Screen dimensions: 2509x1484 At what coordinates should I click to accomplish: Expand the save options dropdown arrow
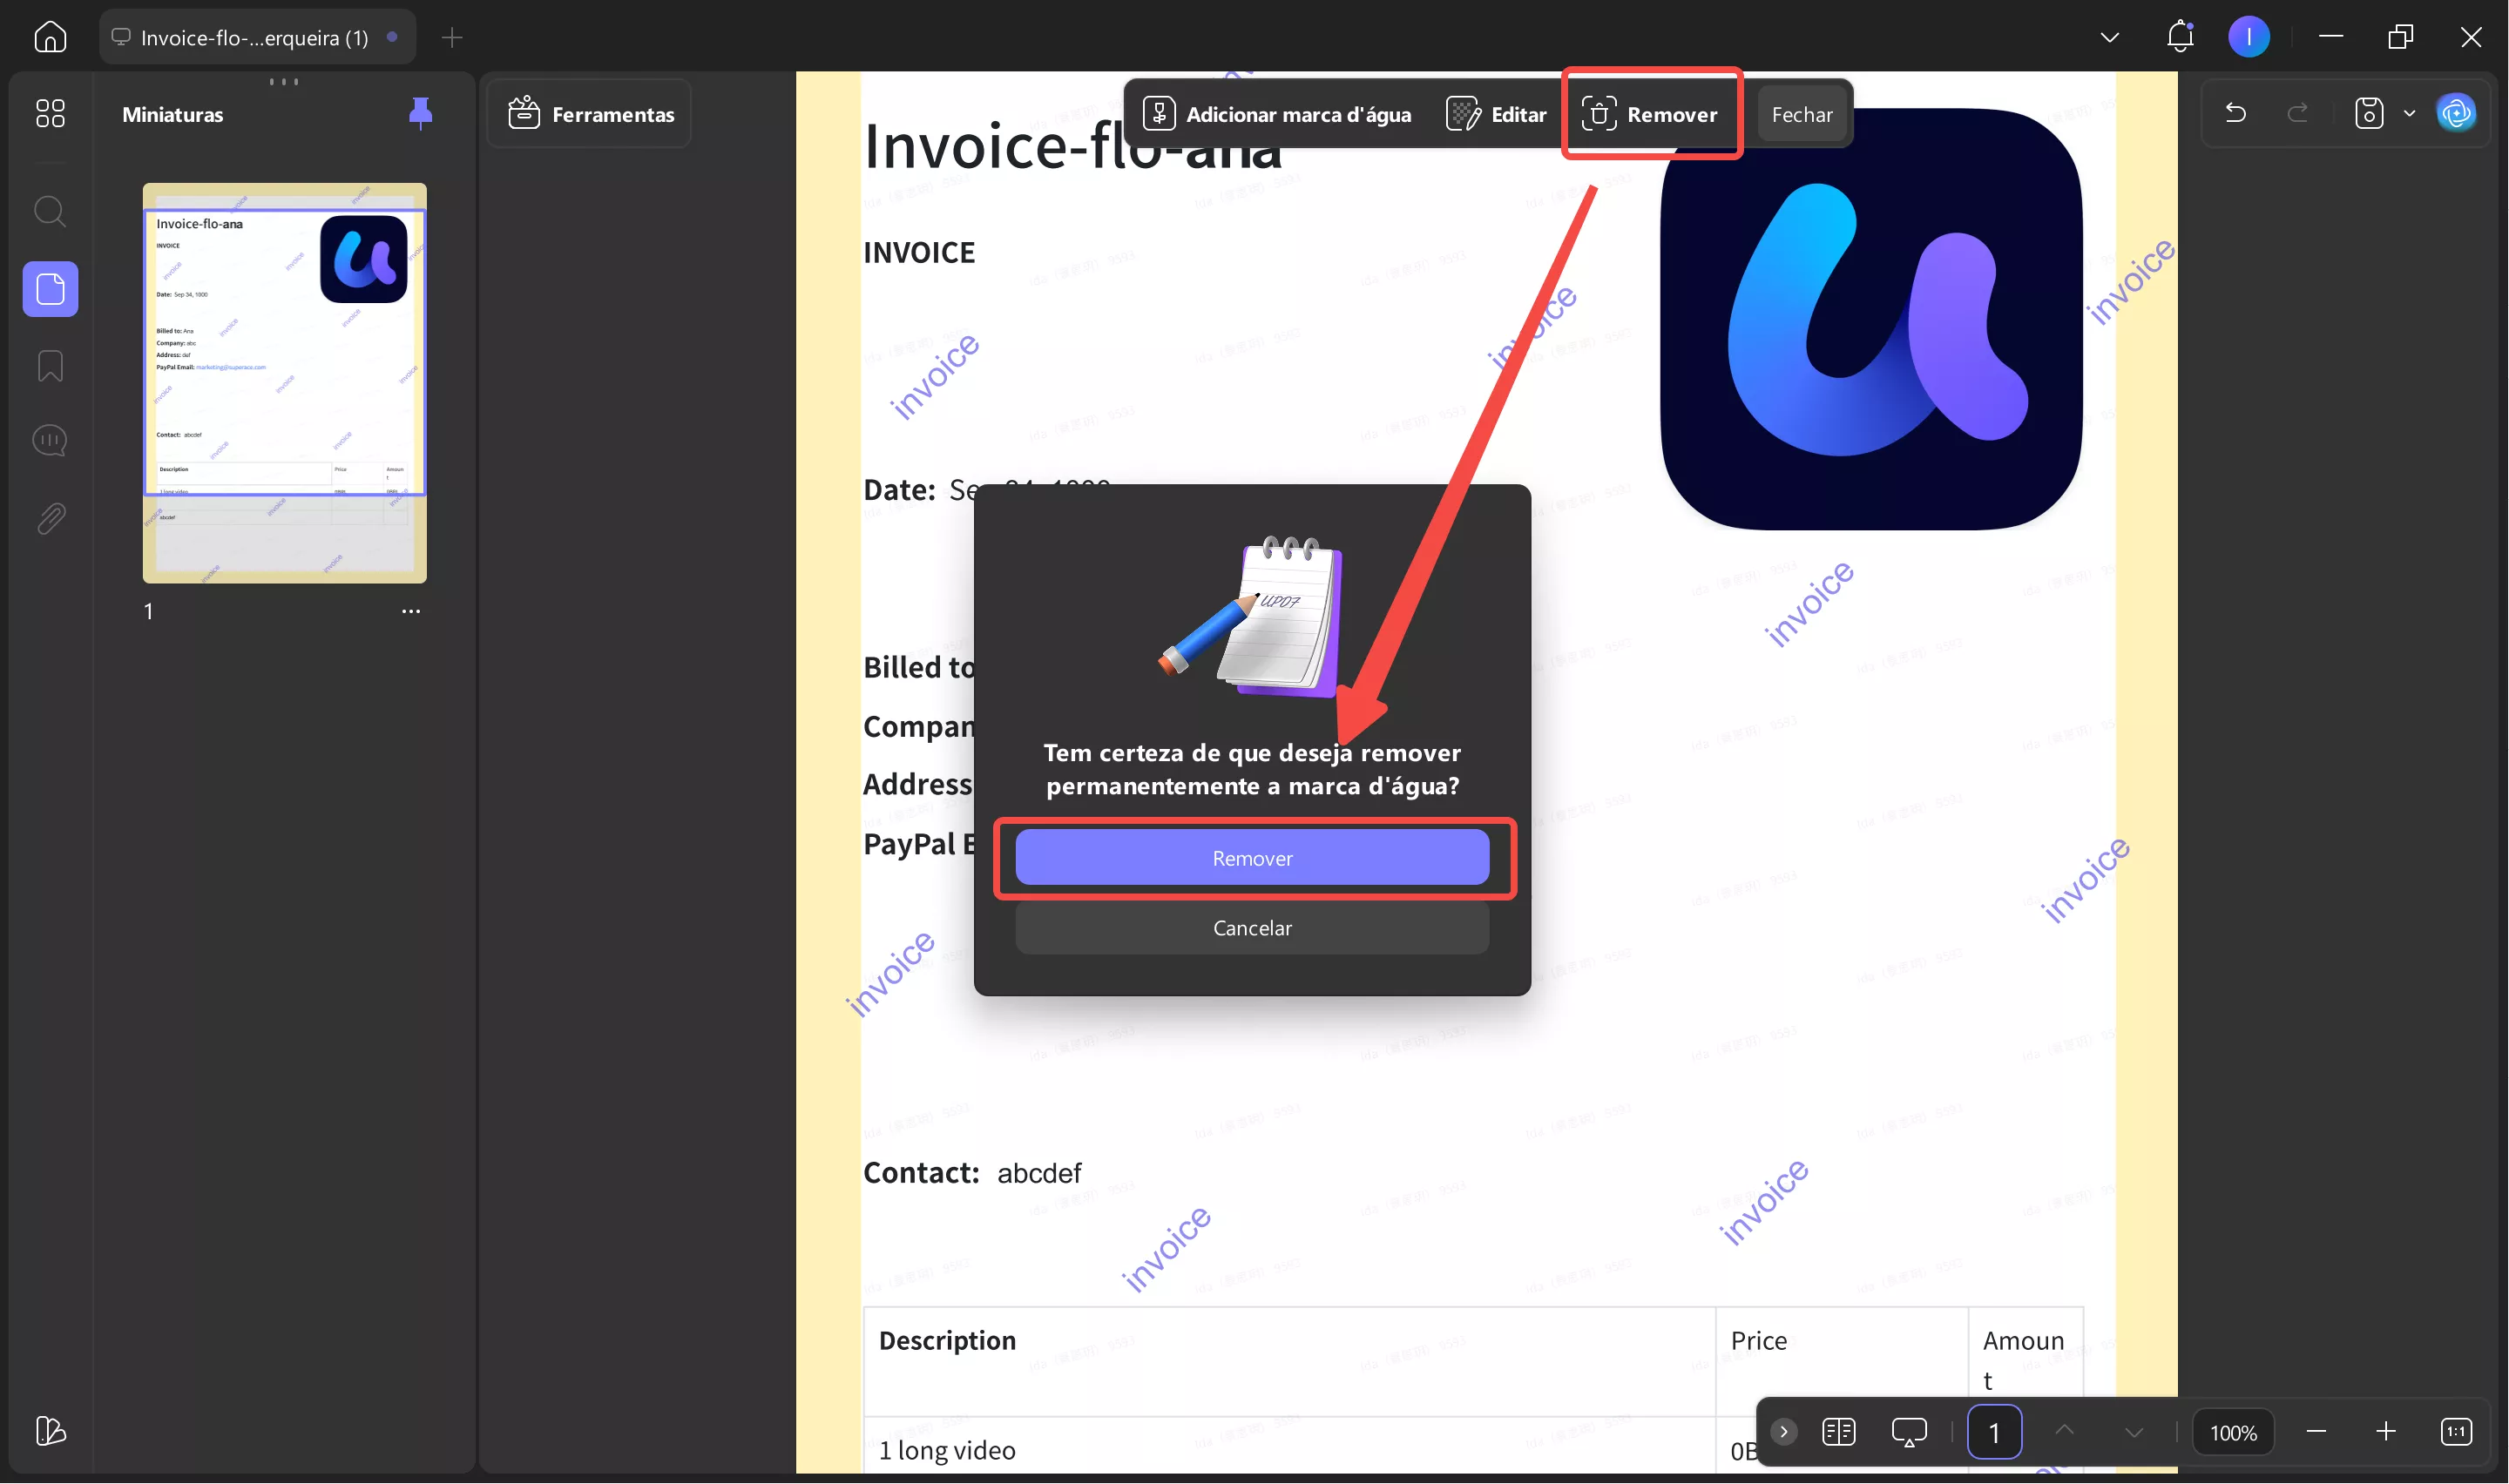point(2409,113)
